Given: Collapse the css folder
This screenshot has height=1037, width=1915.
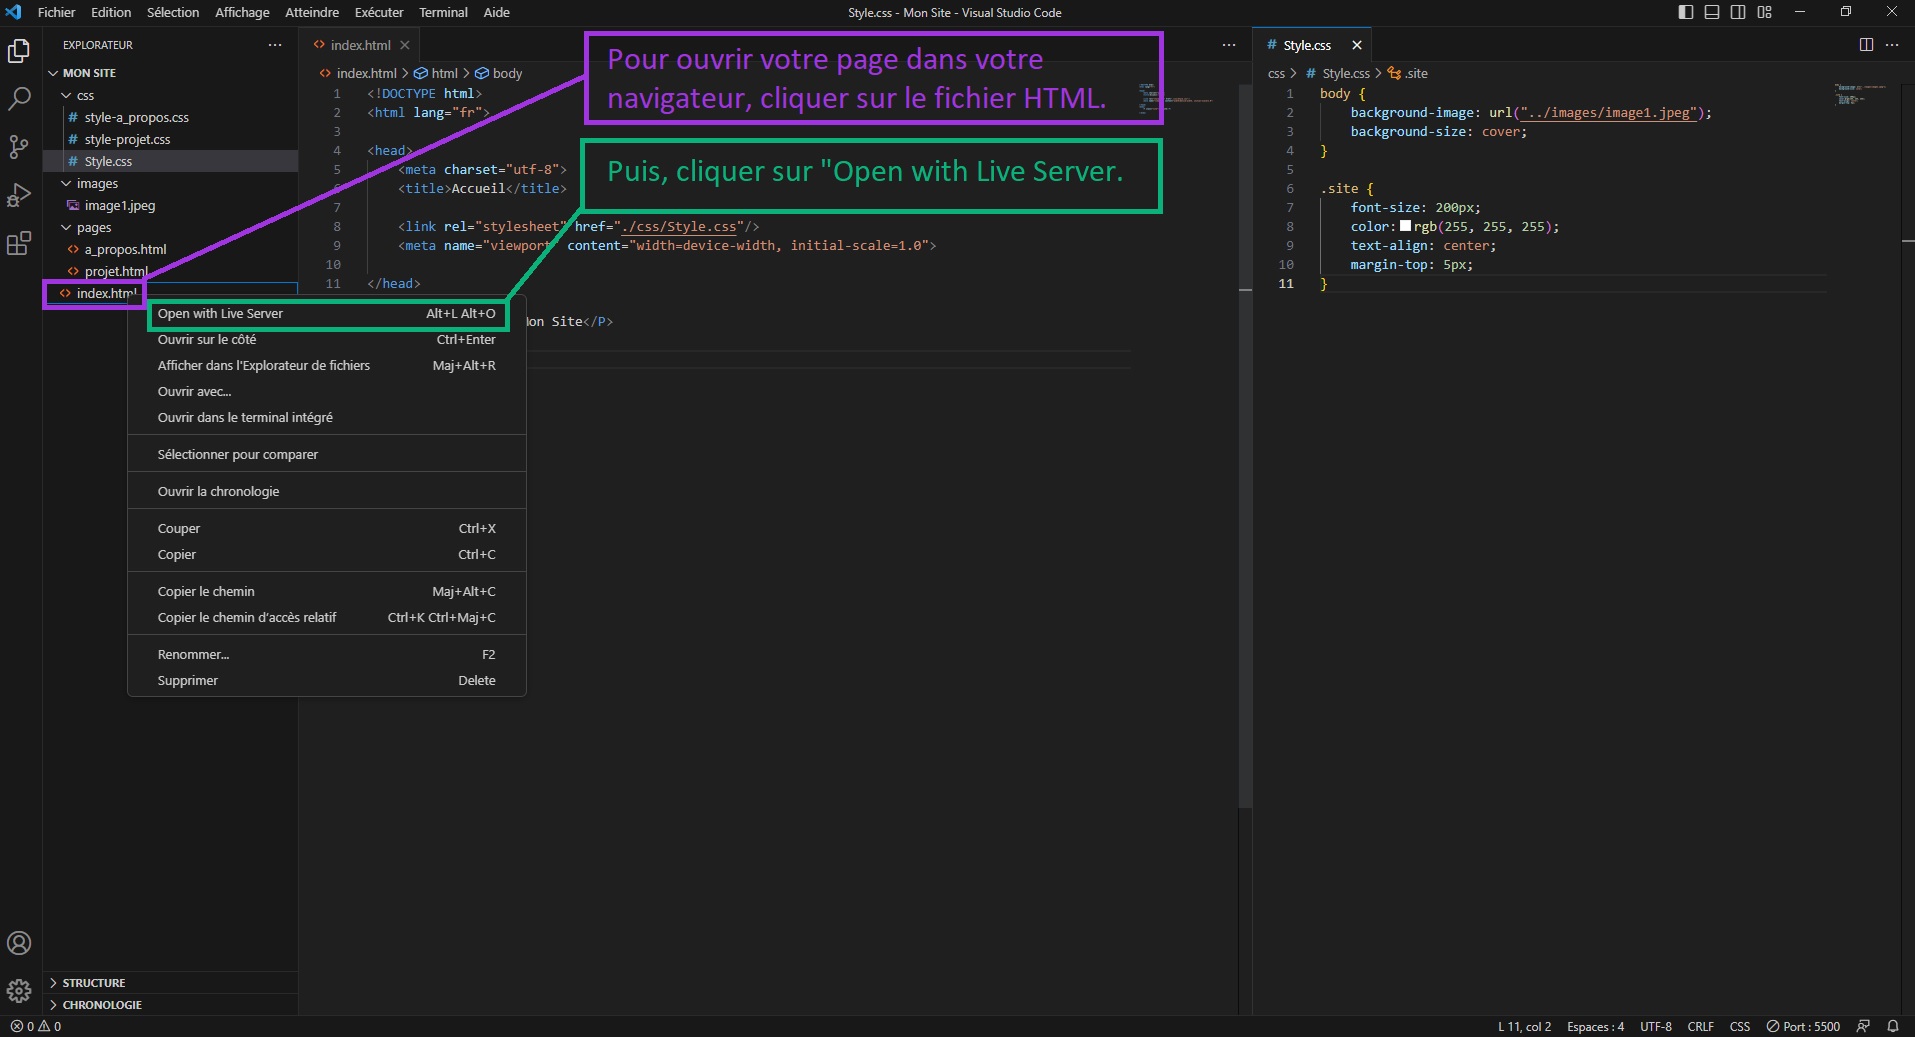Looking at the screenshot, I should point(85,95).
